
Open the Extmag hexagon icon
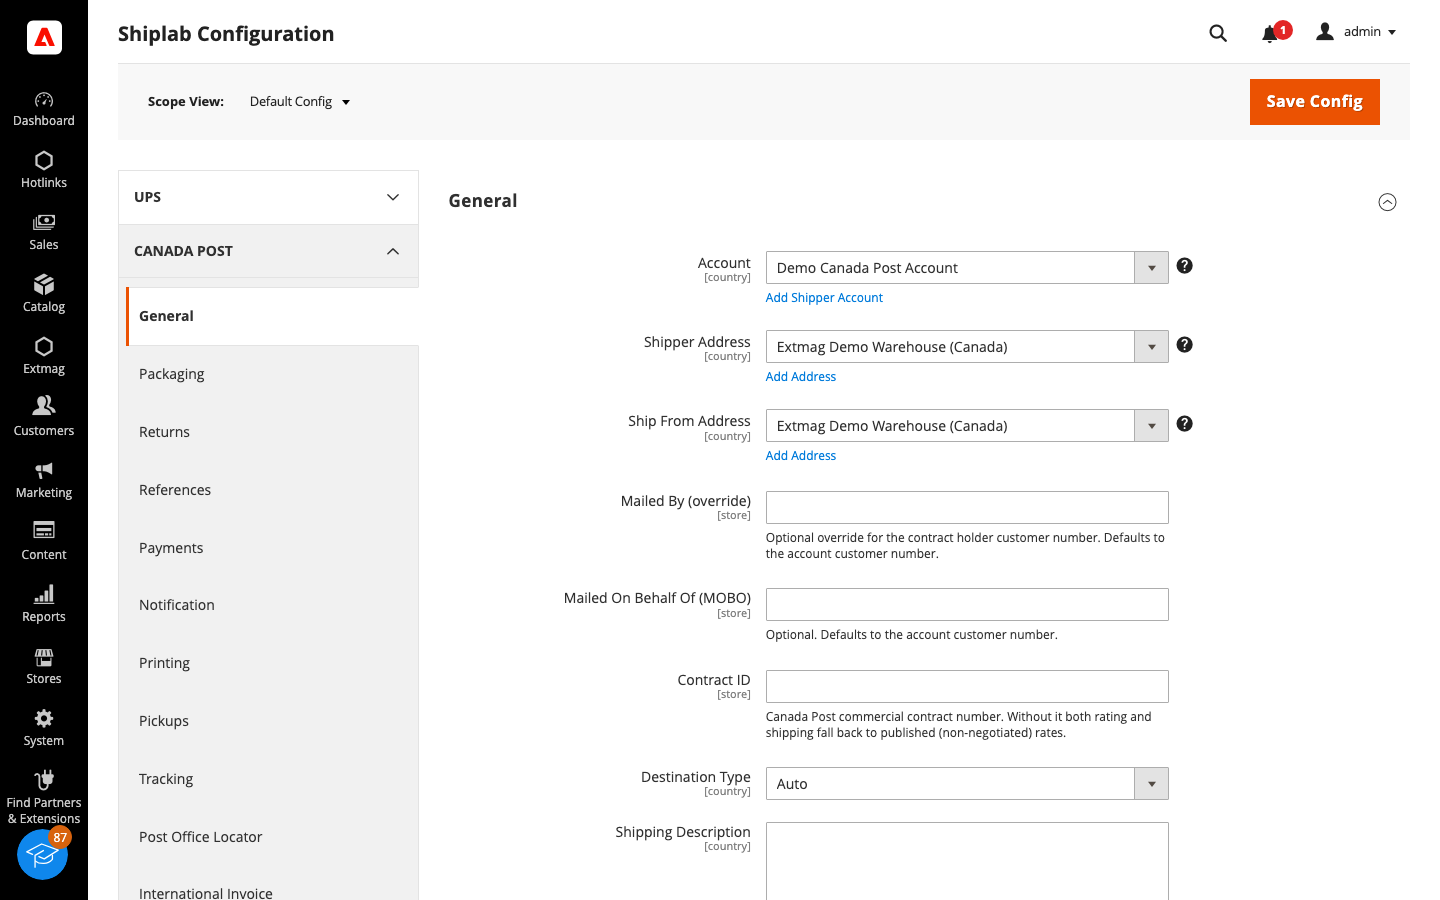click(44, 347)
